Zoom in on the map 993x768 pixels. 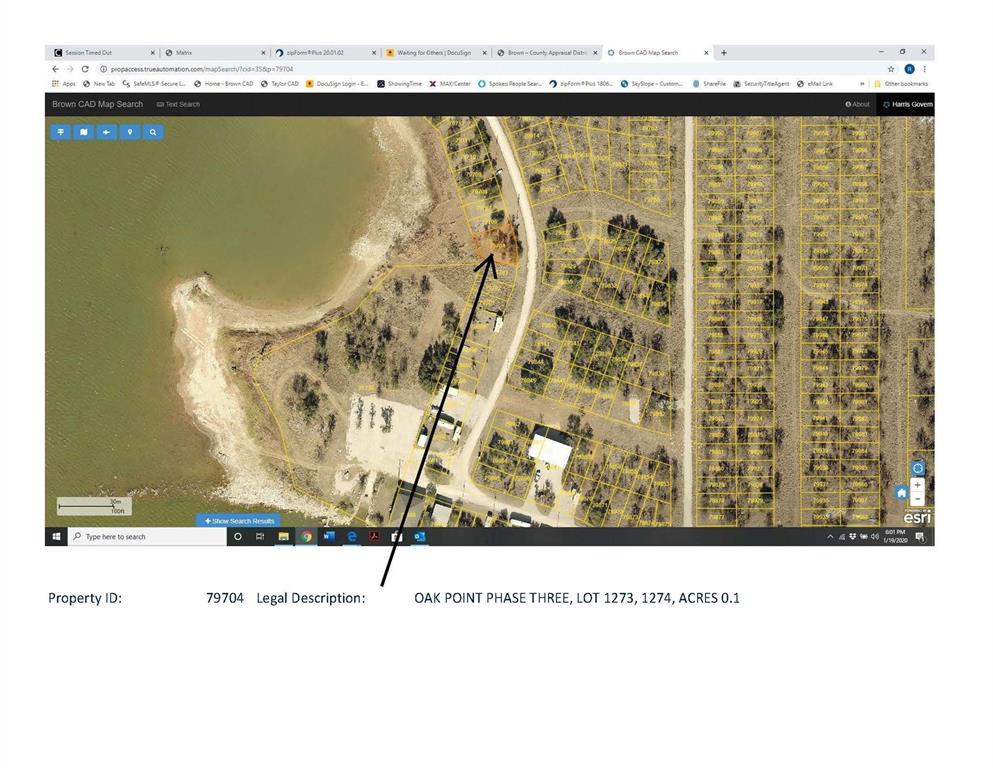(x=918, y=484)
